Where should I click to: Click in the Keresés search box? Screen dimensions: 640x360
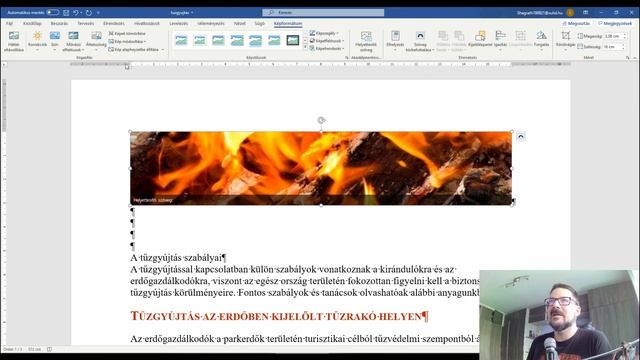click(x=323, y=13)
